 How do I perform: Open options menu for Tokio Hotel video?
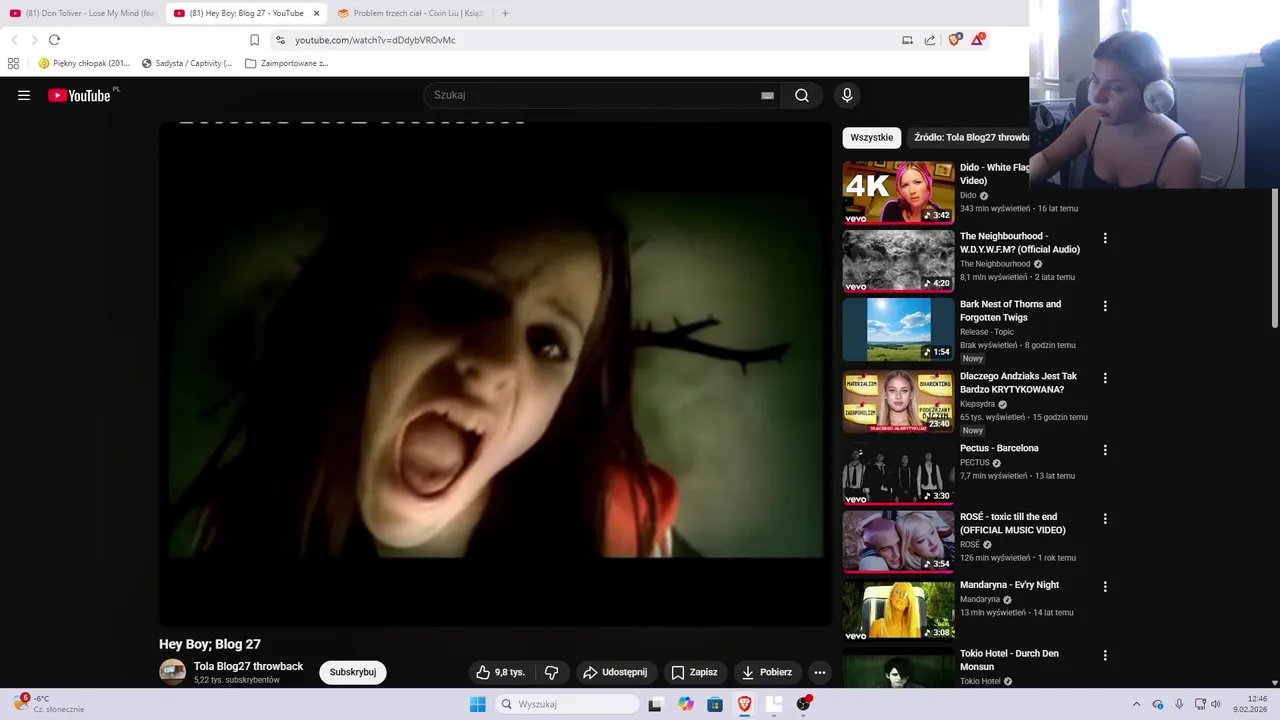(x=1105, y=655)
